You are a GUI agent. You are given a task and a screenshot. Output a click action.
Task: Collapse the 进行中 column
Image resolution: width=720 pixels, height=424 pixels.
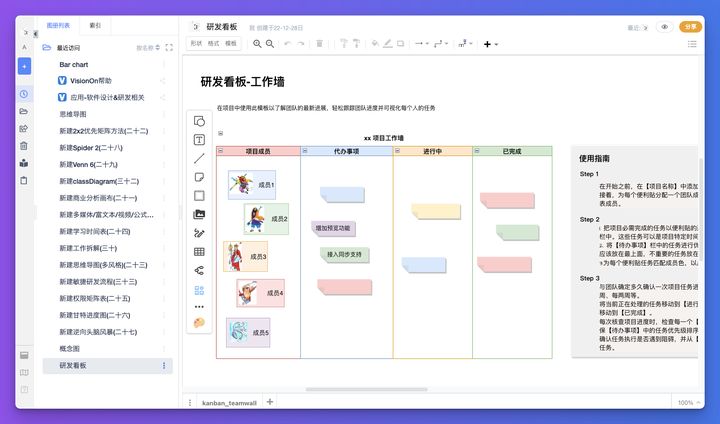[x=398, y=151]
